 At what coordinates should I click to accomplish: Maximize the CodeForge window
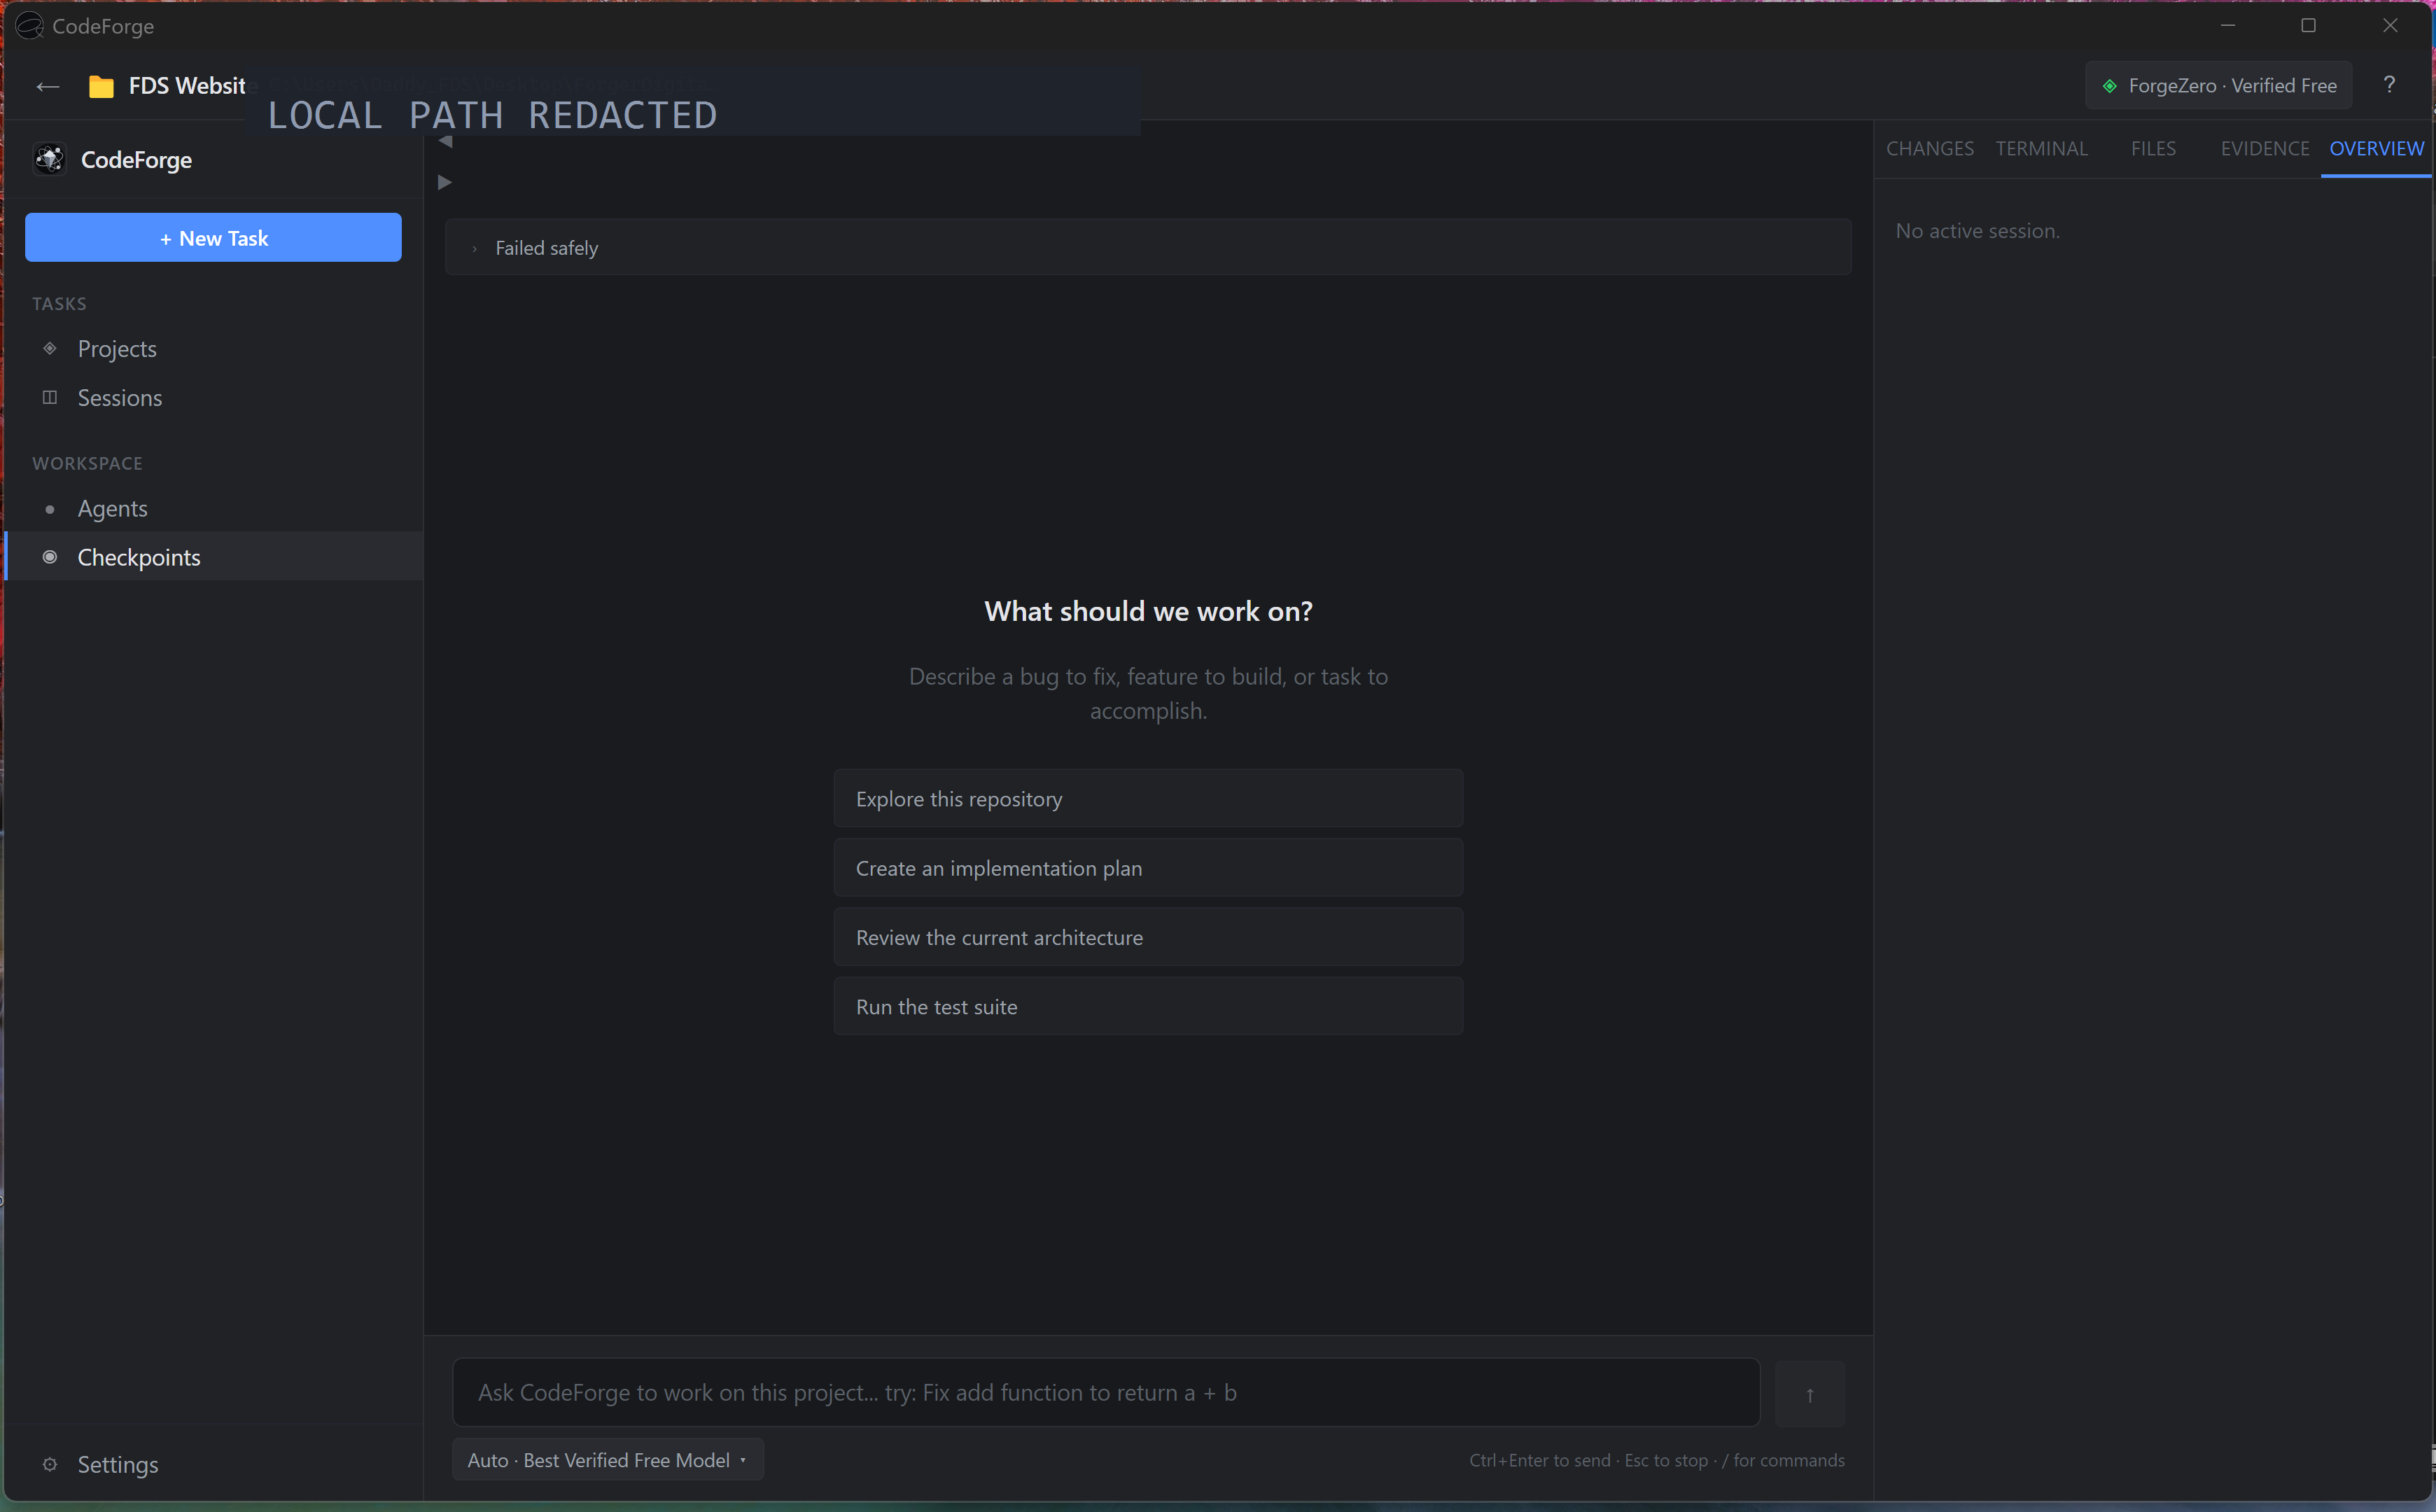[2308, 26]
